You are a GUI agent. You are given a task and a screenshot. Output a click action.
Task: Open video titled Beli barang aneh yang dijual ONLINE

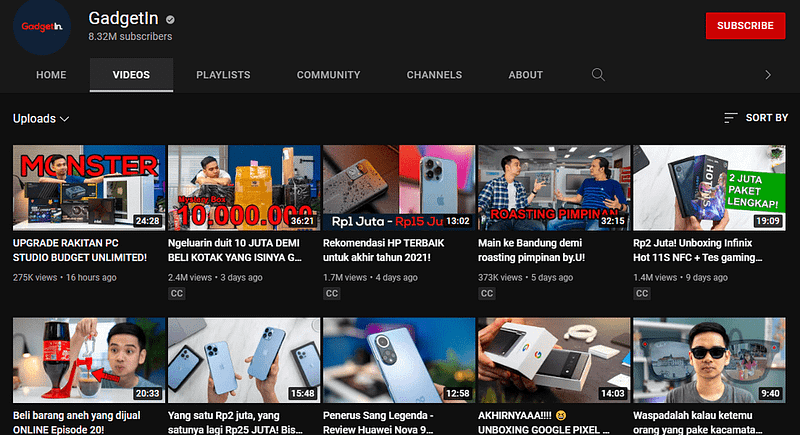tap(77, 422)
